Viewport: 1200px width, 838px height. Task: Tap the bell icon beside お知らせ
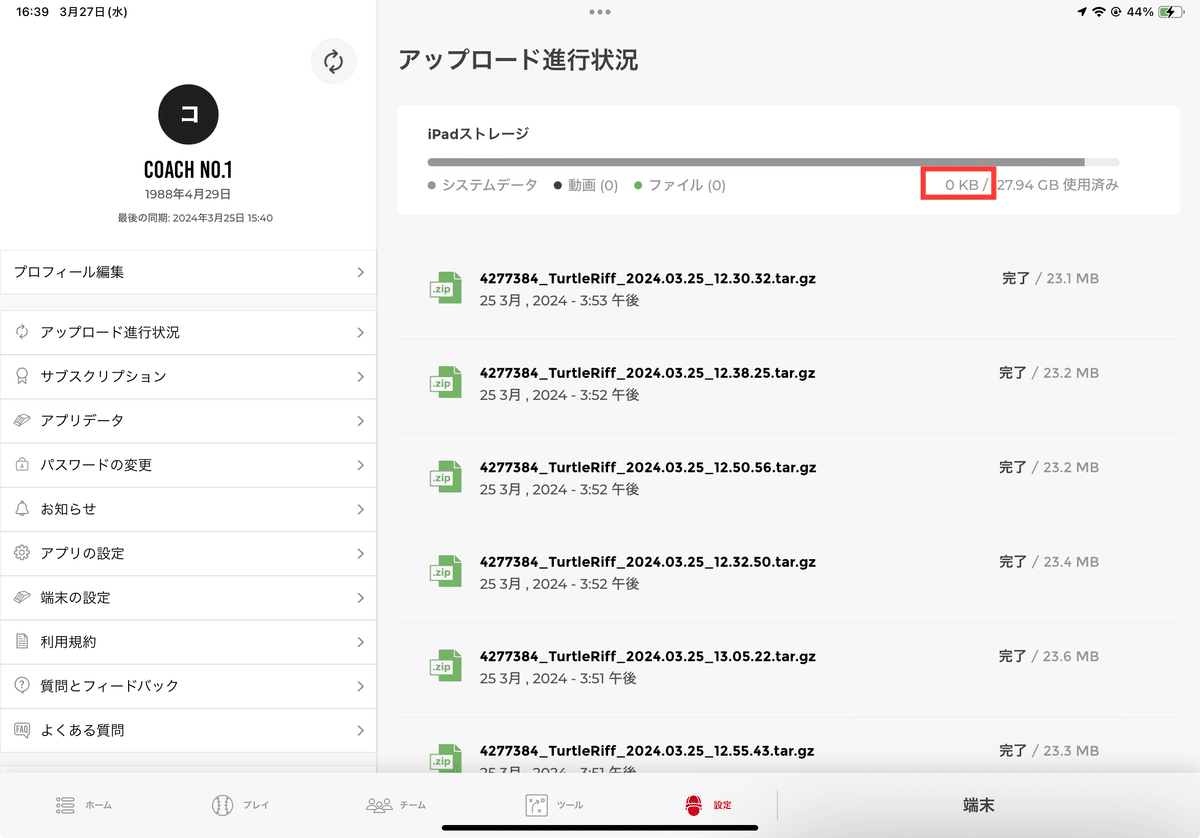(x=22, y=509)
